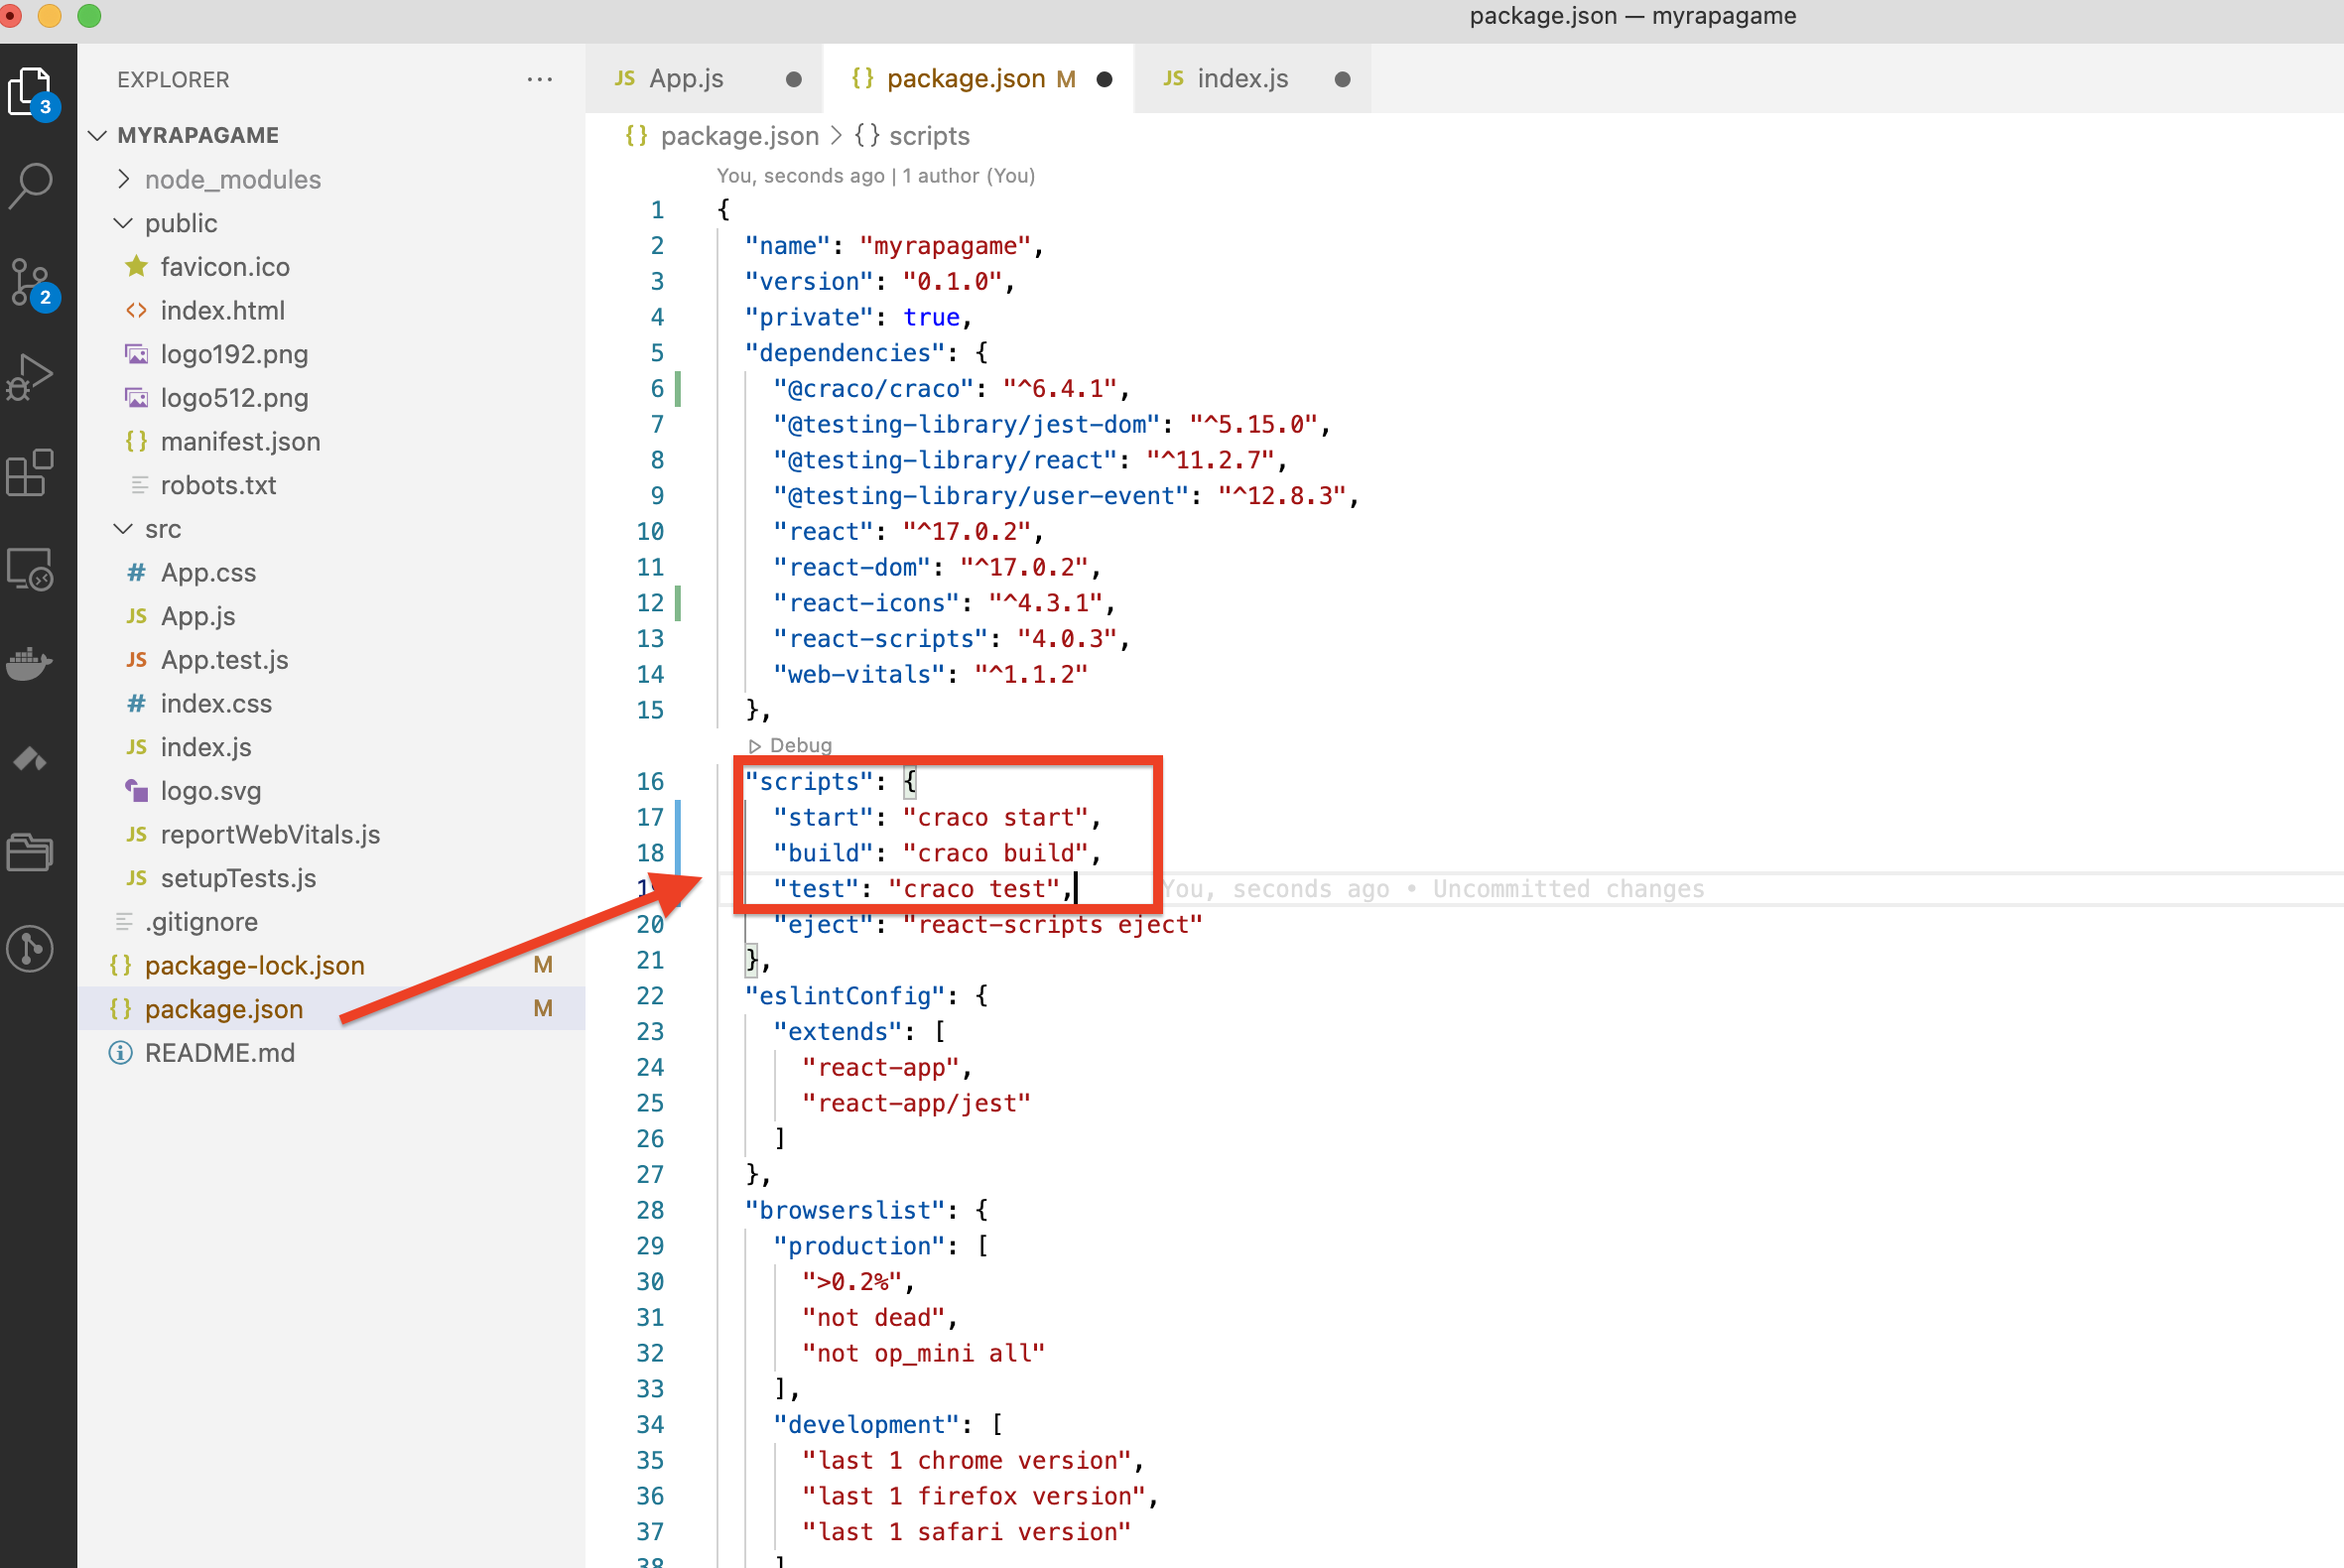Screen dimensions: 2344x1568
Task: Open README.md from file tree
Action: pos(219,1053)
